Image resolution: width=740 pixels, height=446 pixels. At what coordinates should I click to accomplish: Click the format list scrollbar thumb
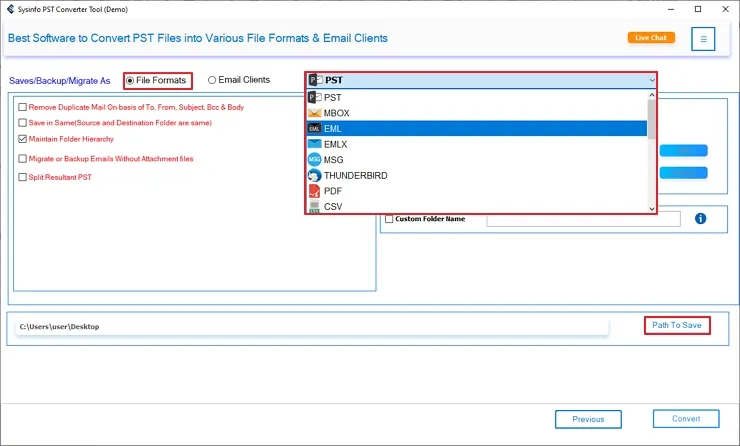(652, 119)
